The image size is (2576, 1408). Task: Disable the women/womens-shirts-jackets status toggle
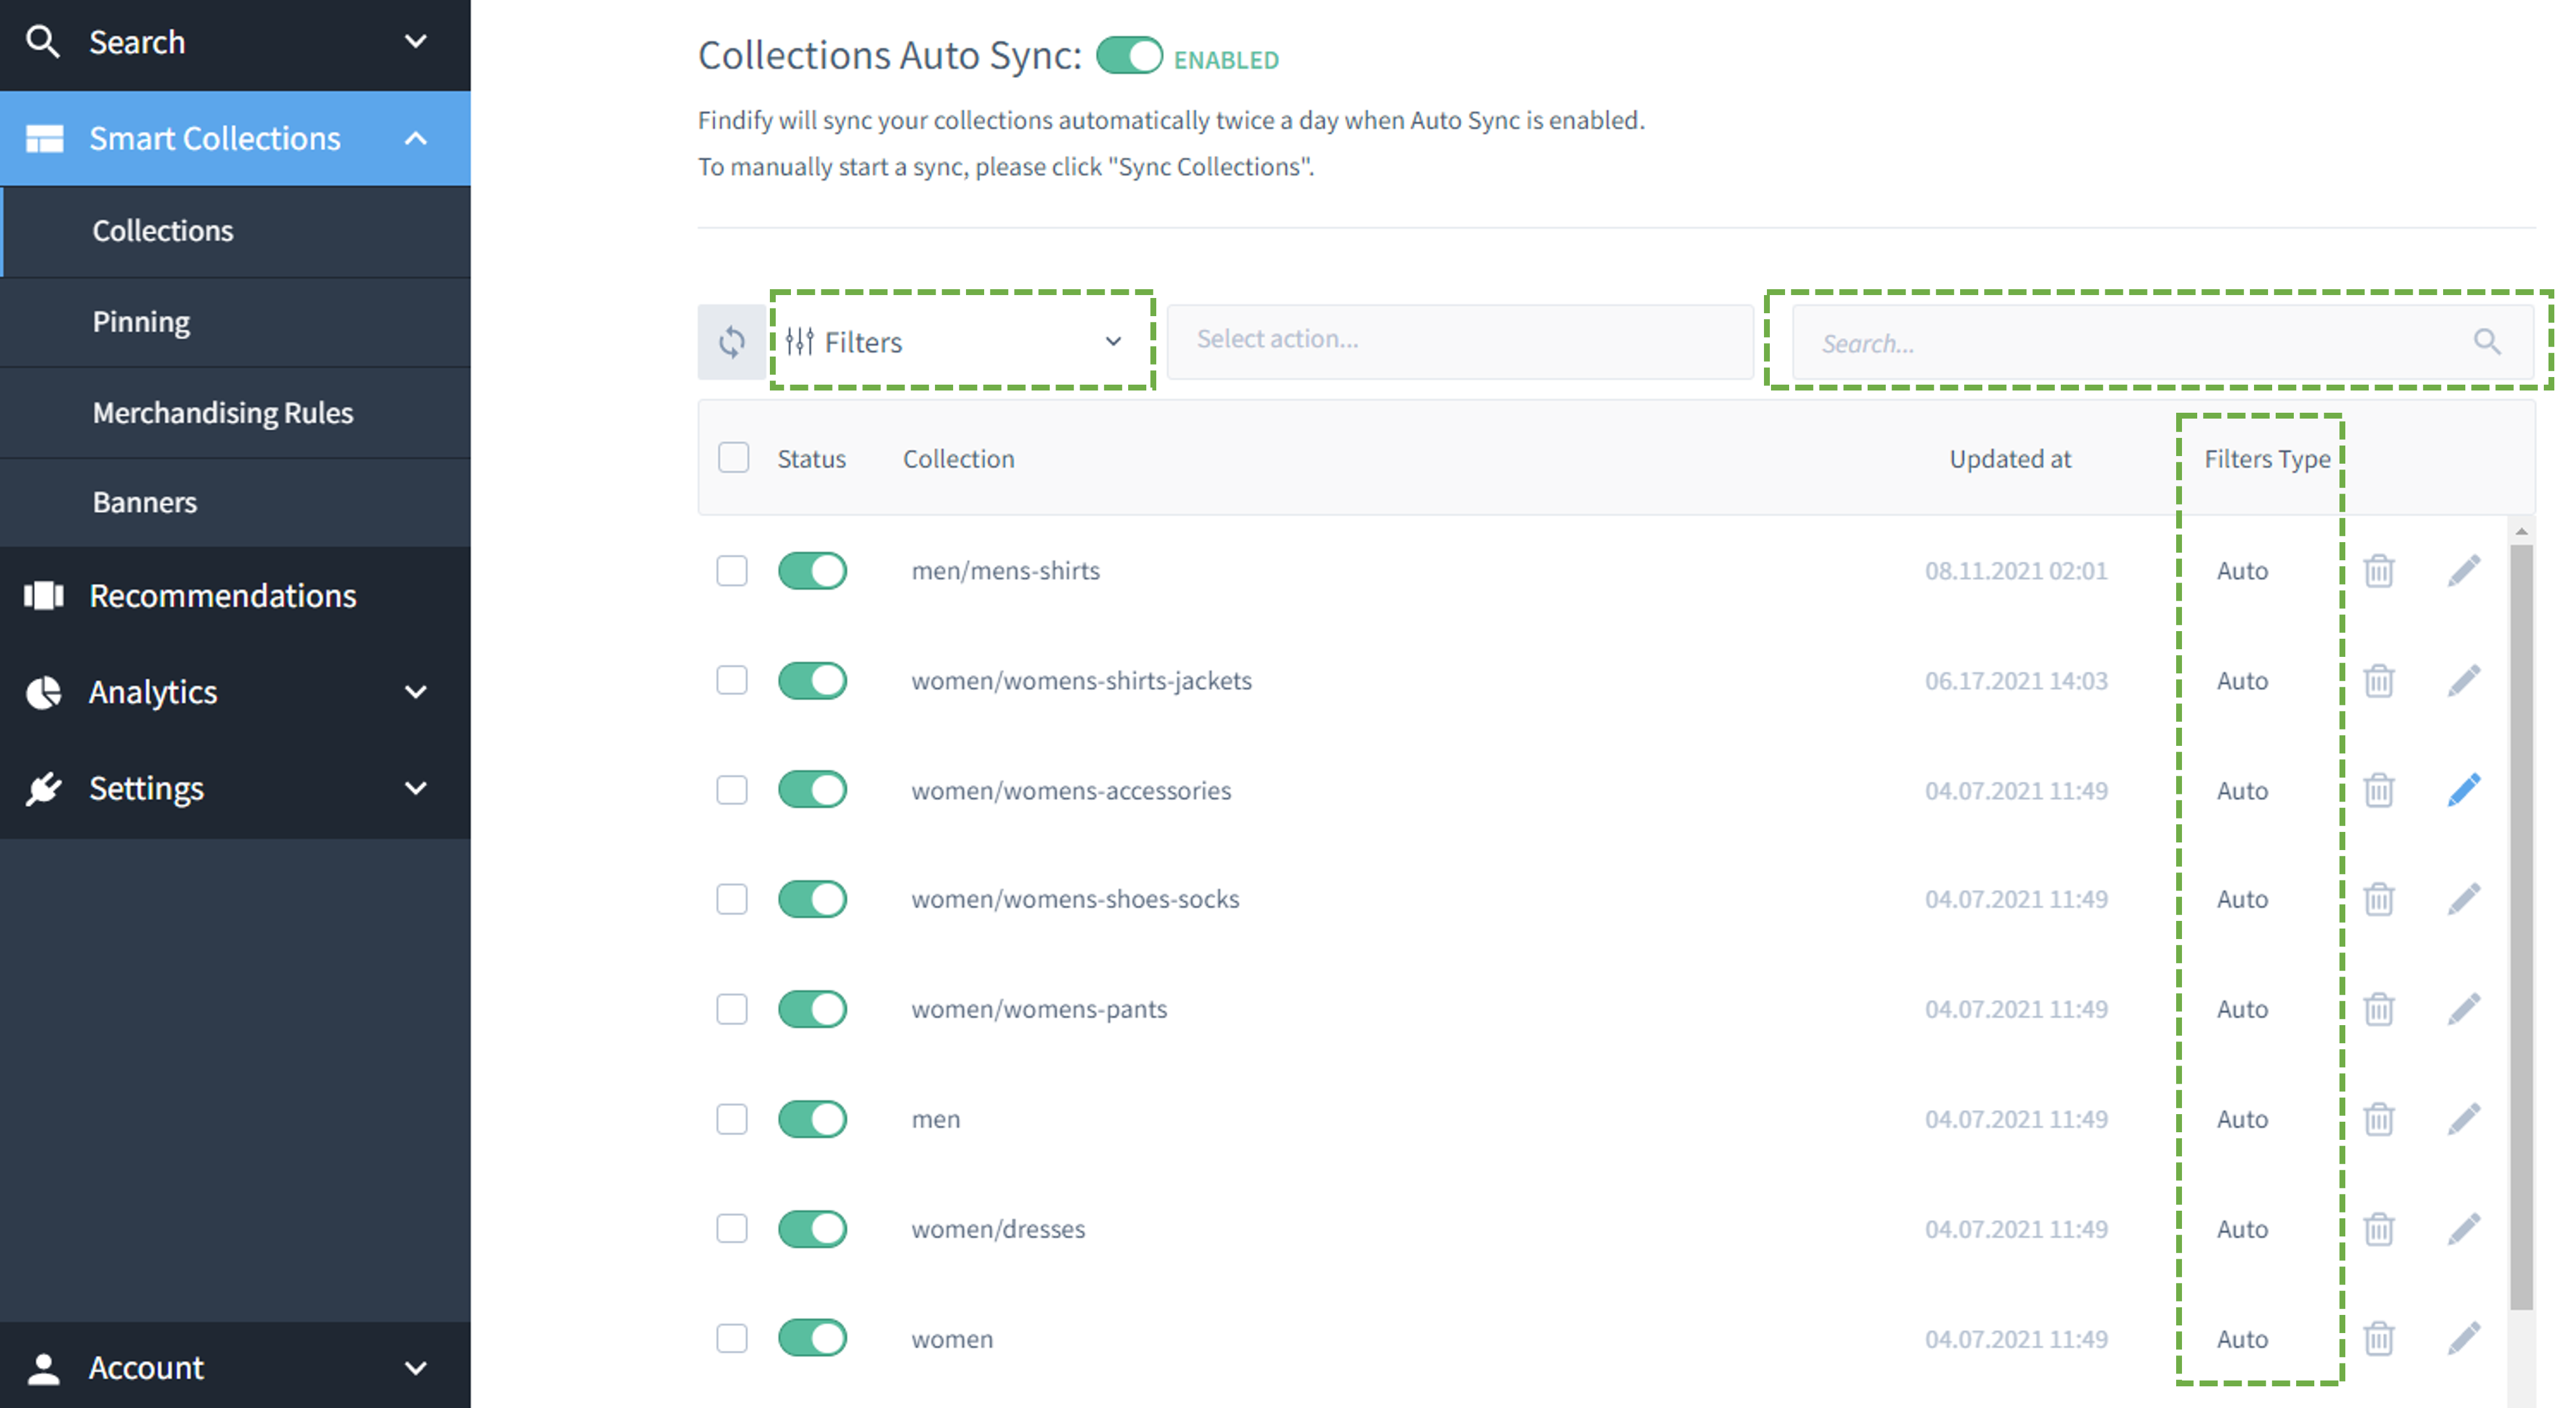[x=812, y=681]
